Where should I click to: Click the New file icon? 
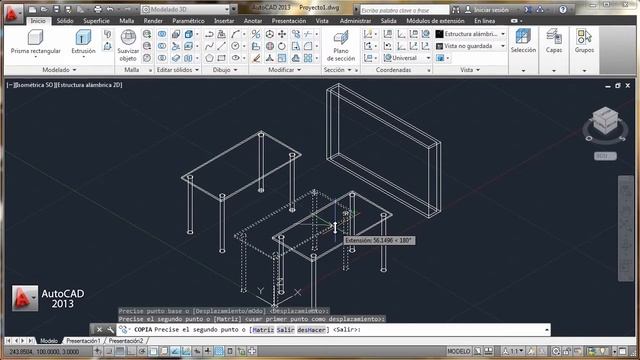[x=33, y=9]
